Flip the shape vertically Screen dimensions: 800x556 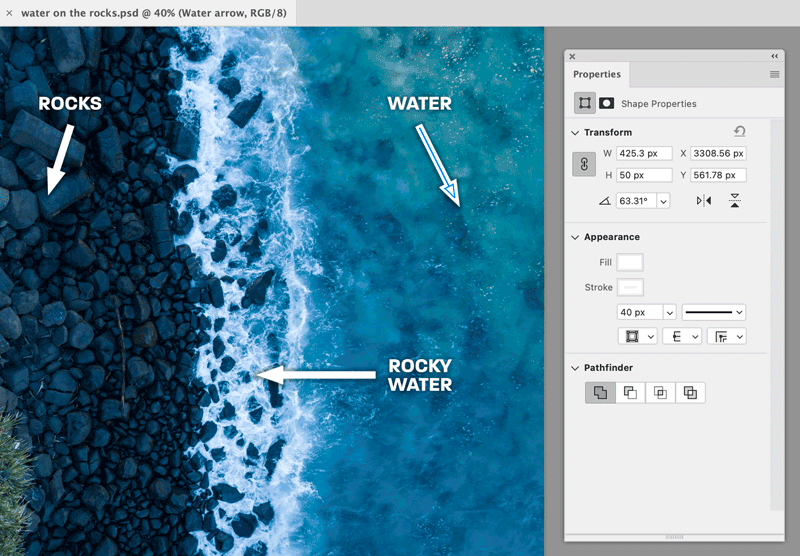tap(735, 200)
